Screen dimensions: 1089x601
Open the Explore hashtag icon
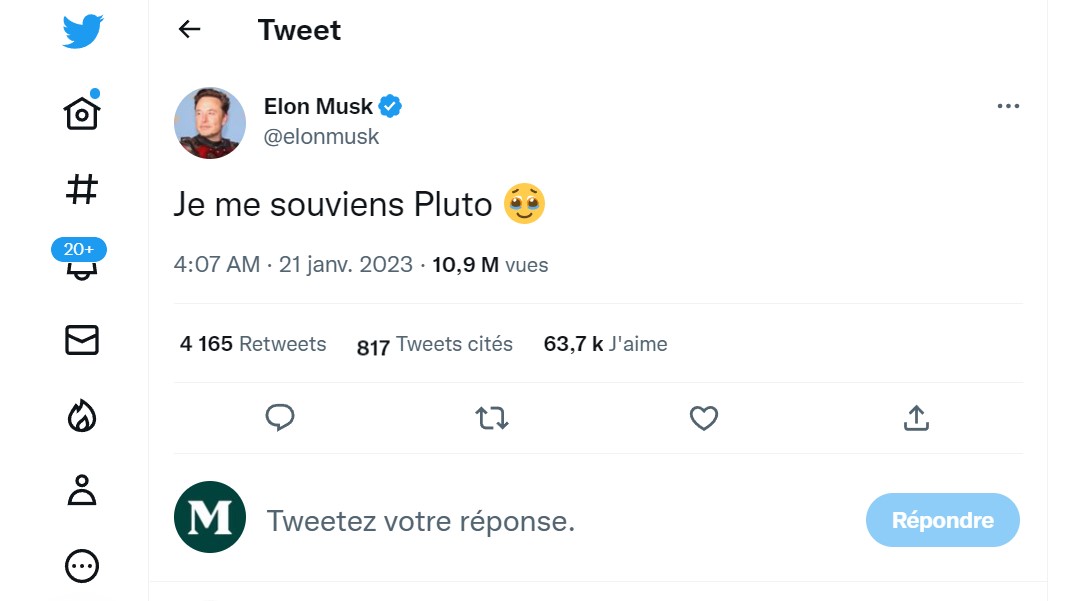click(82, 189)
